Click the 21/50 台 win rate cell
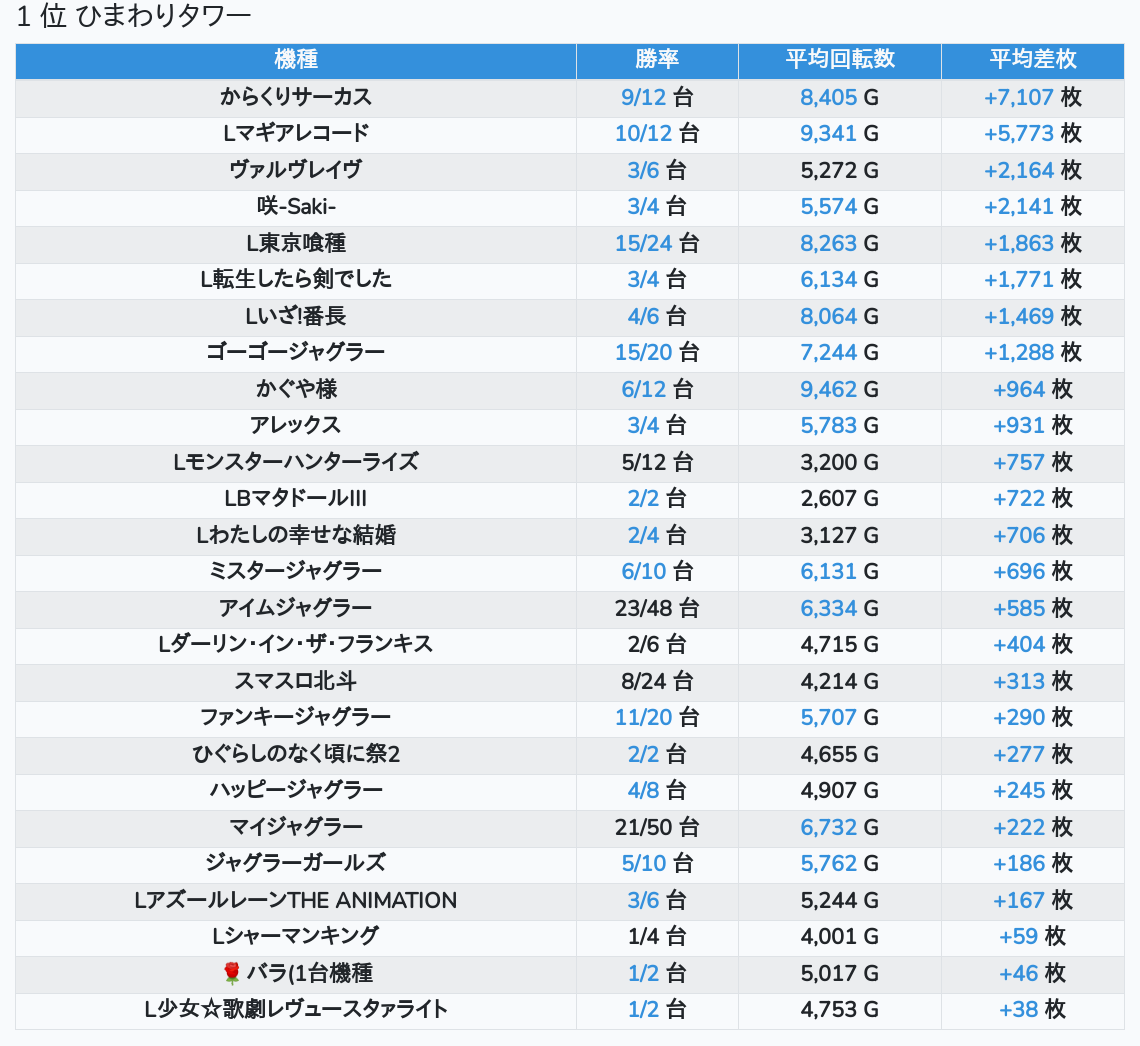 (x=657, y=828)
